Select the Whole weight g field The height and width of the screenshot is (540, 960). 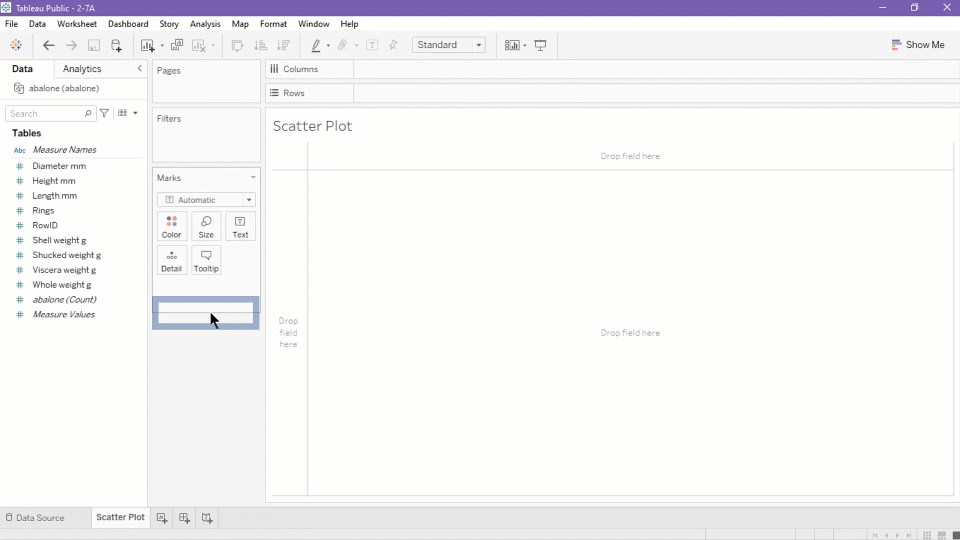tap(62, 285)
